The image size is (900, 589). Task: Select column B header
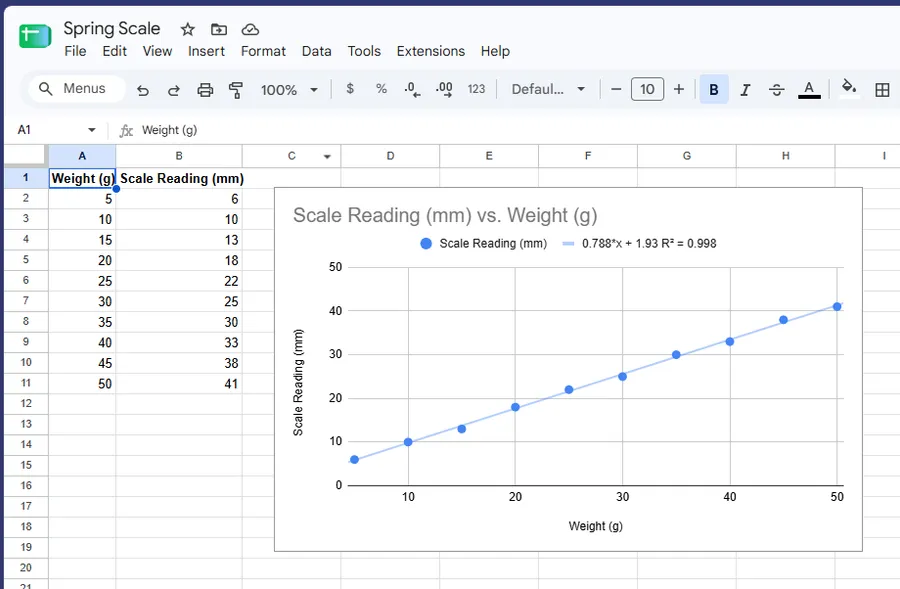pos(179,156)
